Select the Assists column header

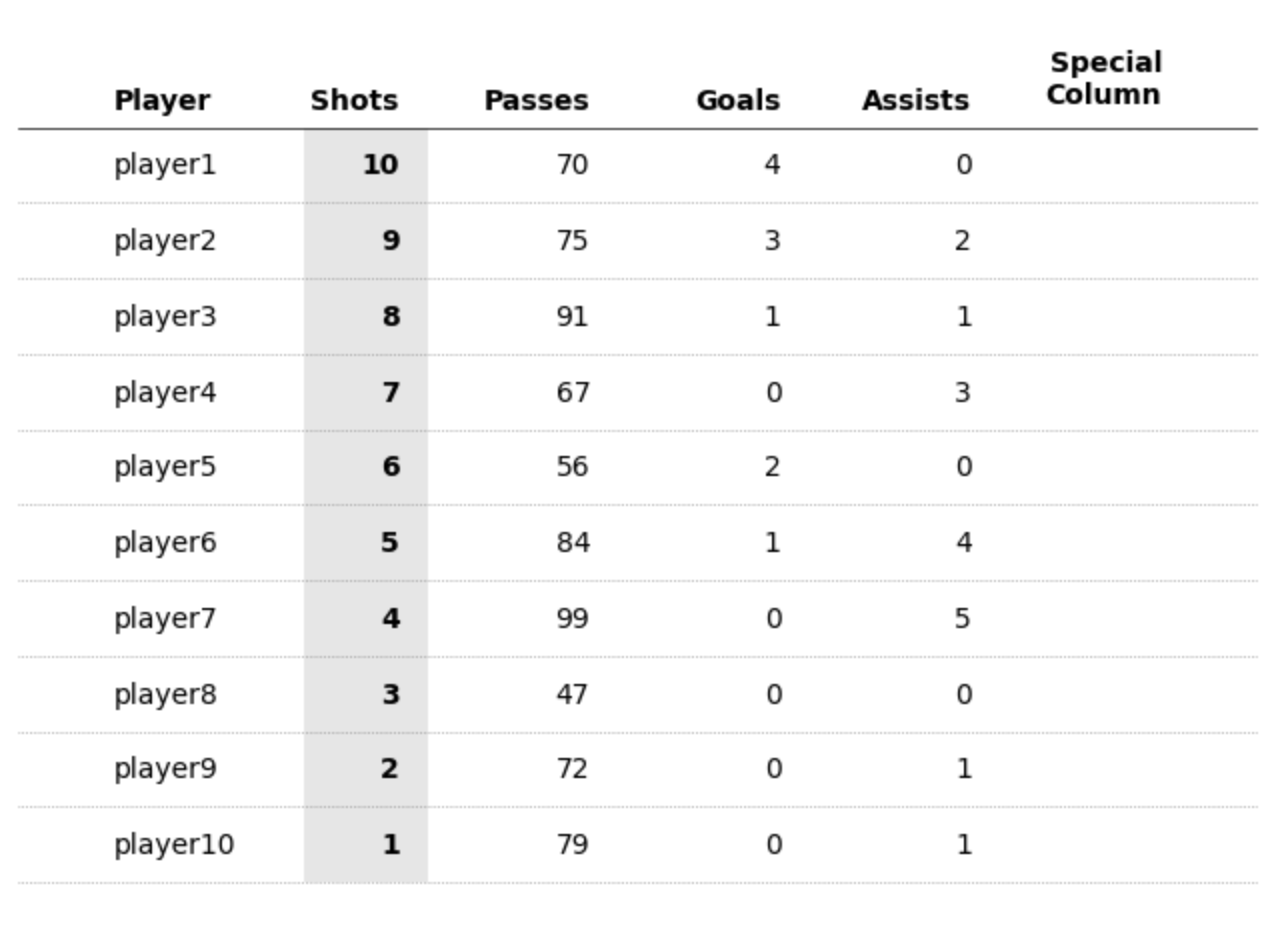915,101
